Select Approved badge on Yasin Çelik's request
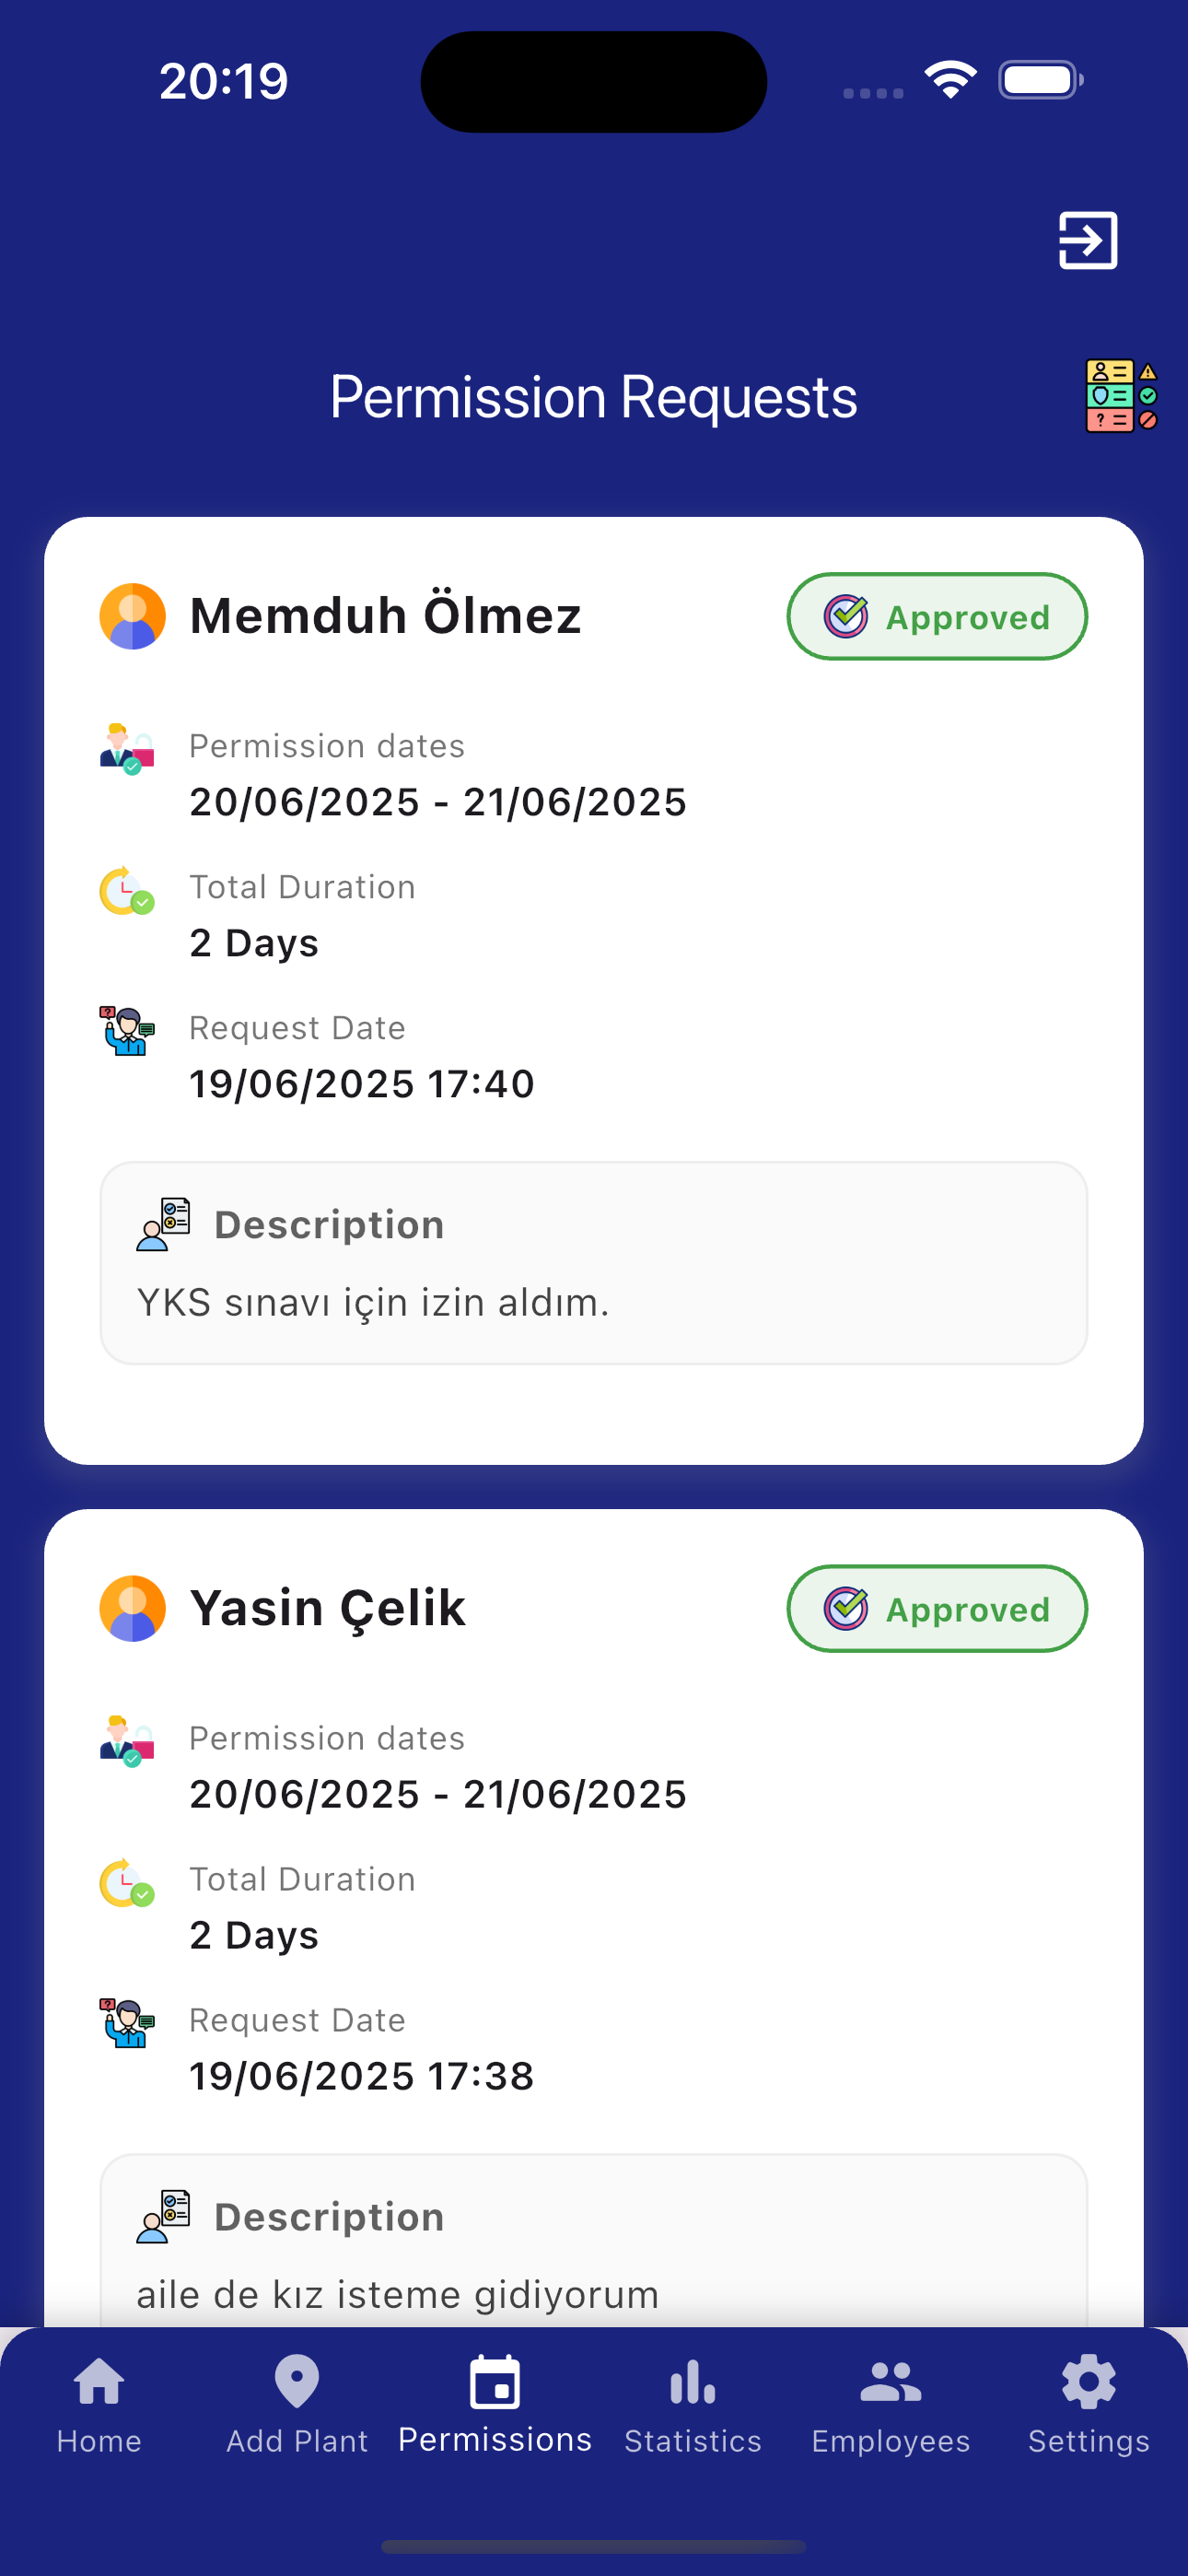The width and height of the screenshot is (1188, 2576). (x=937, y=1608)
